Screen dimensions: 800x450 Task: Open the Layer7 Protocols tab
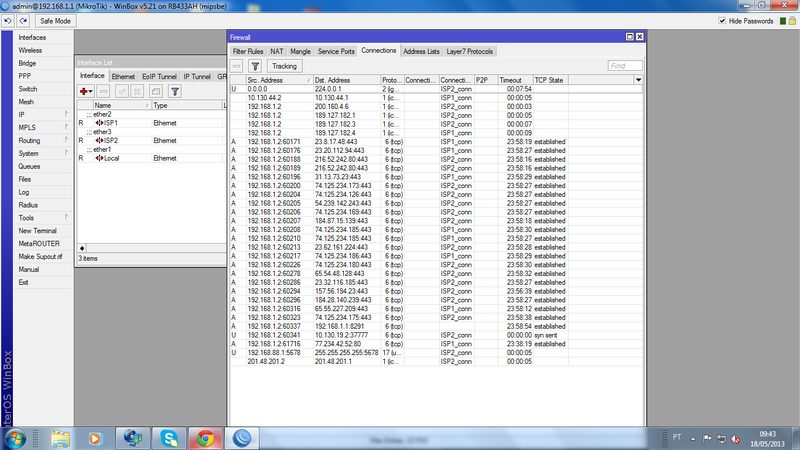click(469, 52)
